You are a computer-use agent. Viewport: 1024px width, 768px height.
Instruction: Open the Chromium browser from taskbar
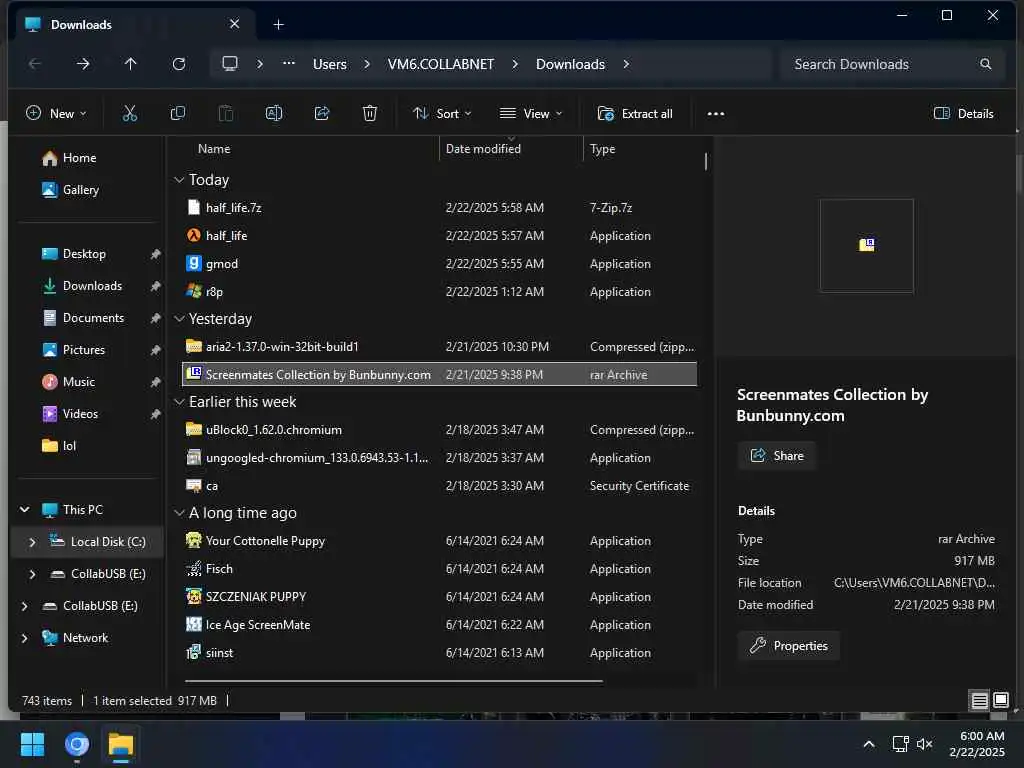click(x=76, y=744)
